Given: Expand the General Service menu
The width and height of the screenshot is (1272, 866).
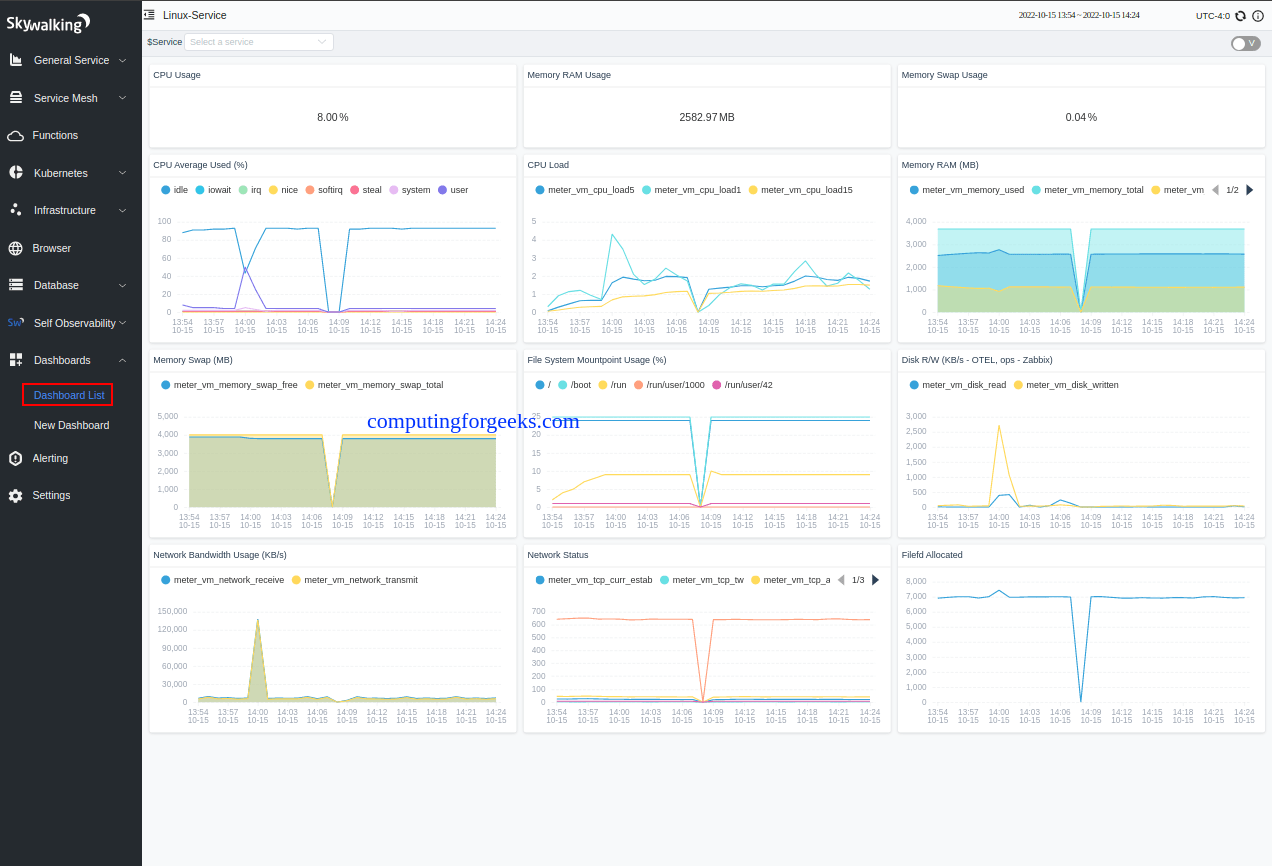Looking at the screenshot, I should 70,60.
